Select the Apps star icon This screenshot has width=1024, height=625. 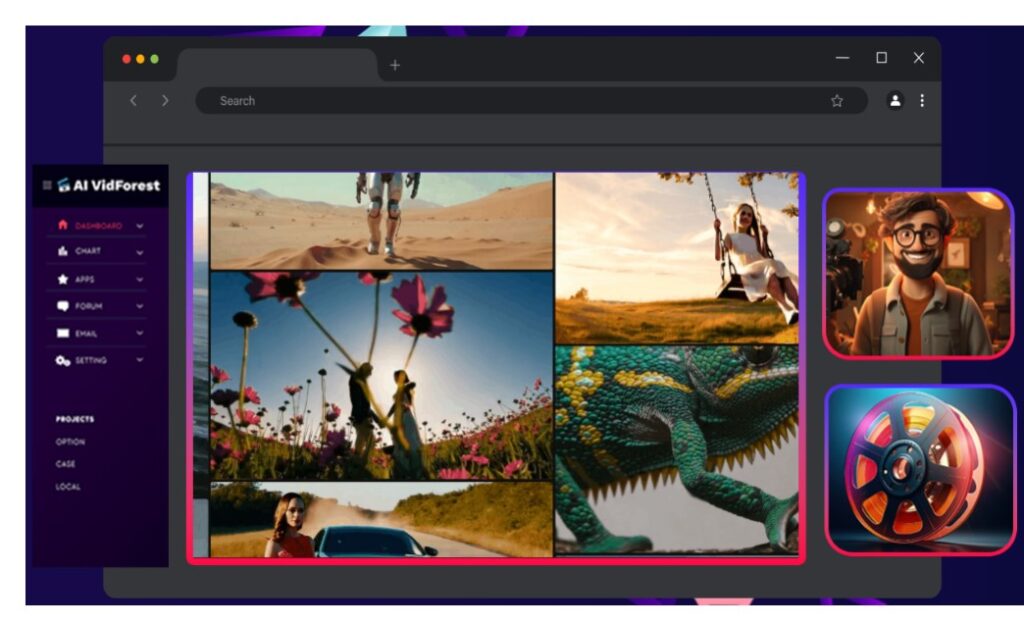coord(63,279)
